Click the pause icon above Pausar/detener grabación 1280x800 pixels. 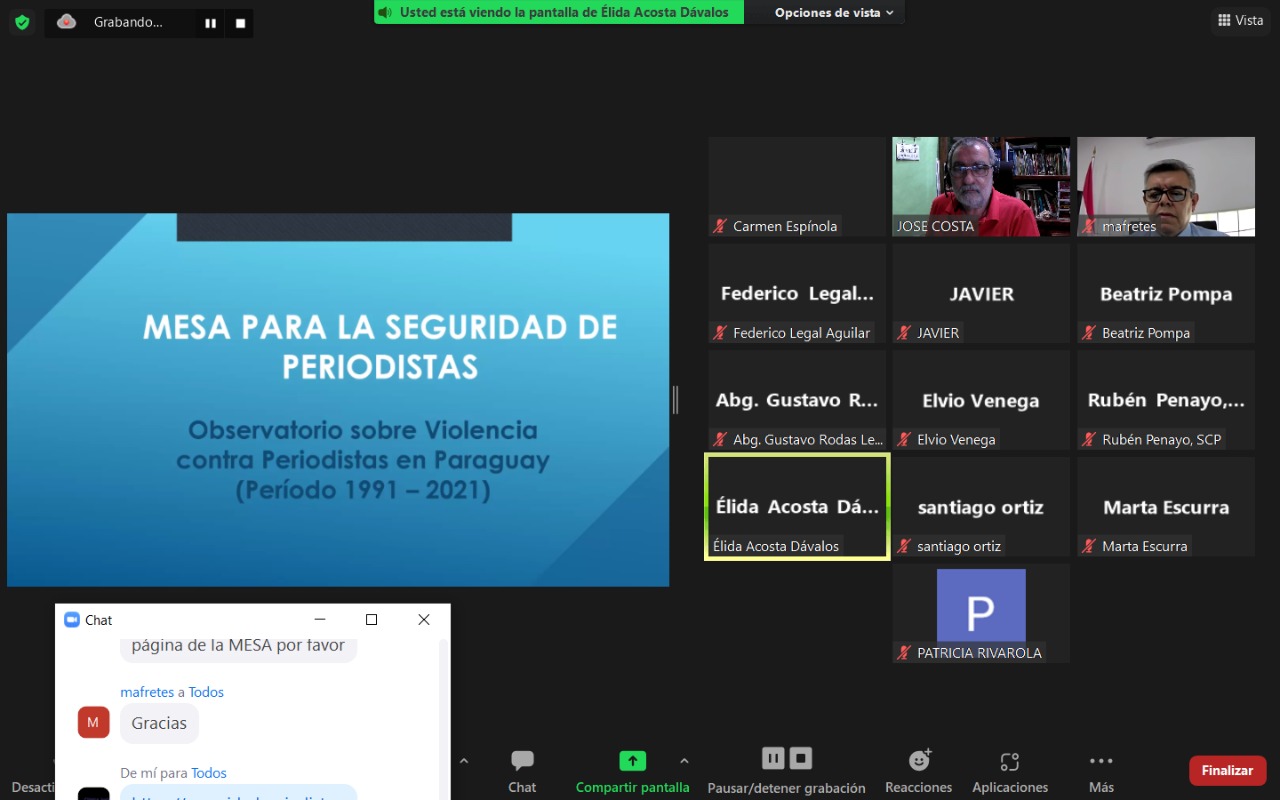pos(772,758)
